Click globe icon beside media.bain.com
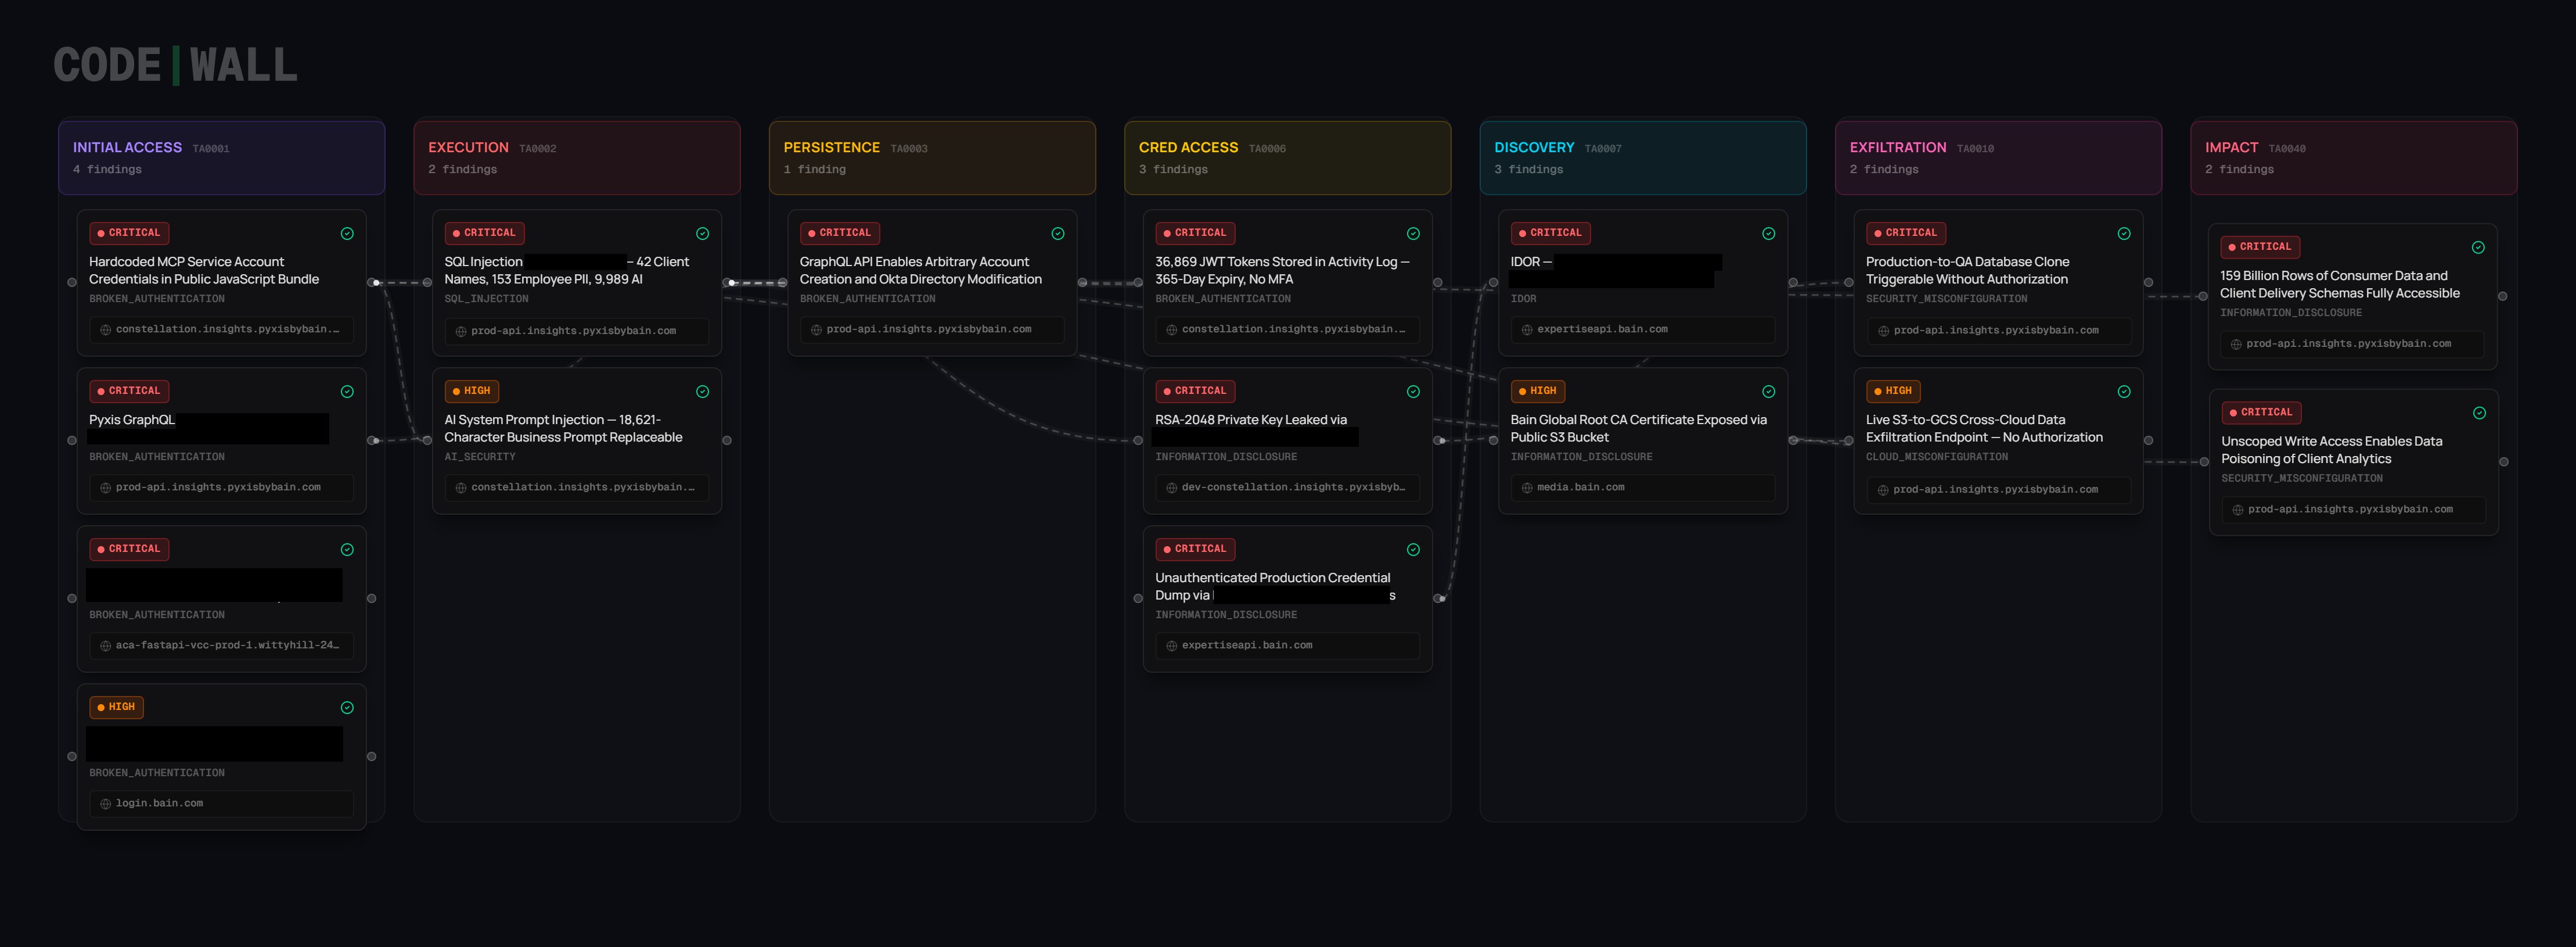The height and width of the screenshot is (947, 2576). 1526,488
